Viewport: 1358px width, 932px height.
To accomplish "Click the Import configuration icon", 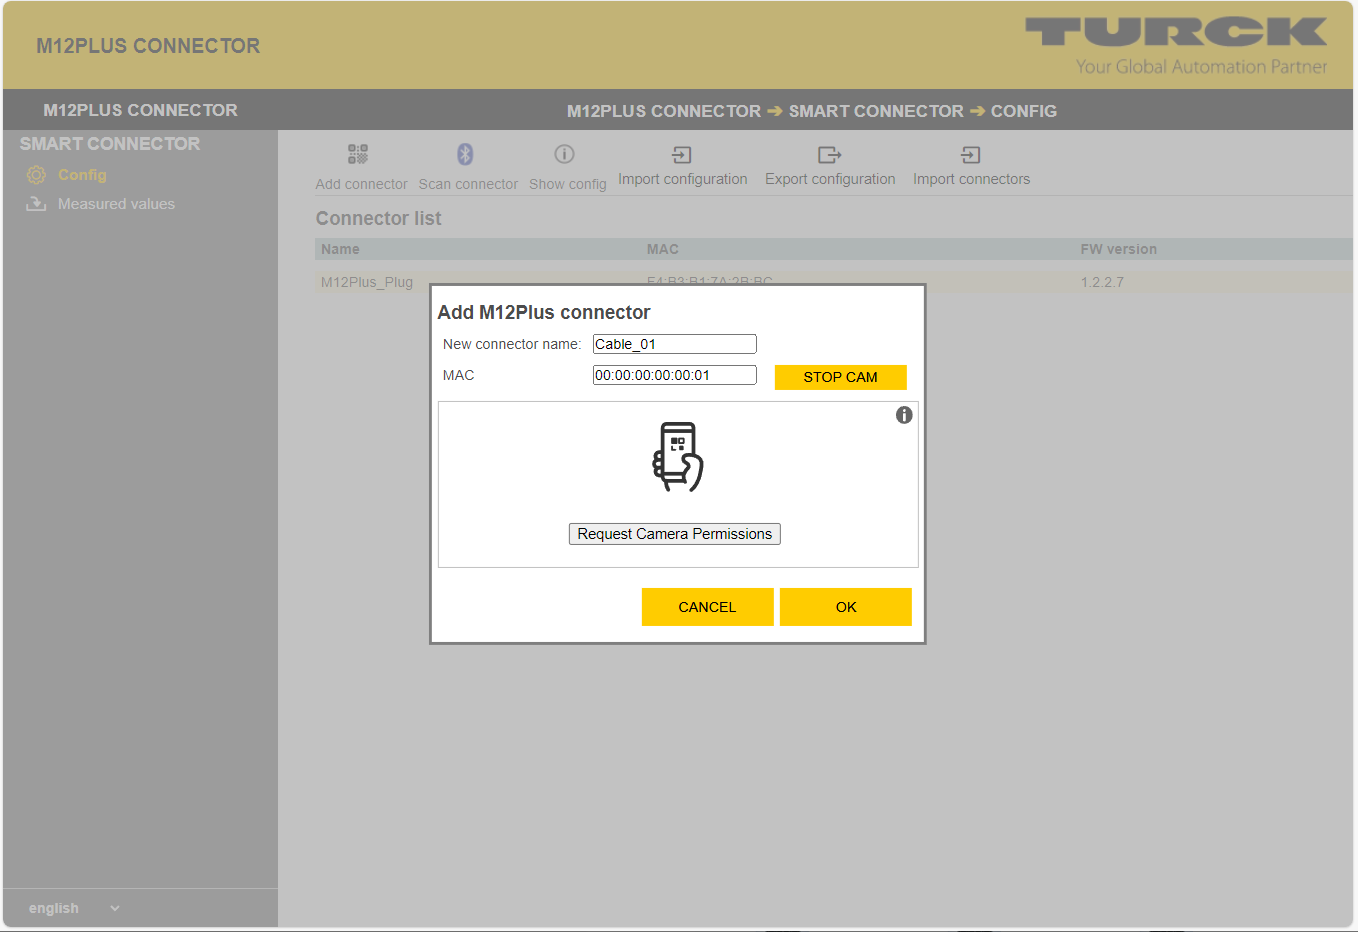I will pyautogui.click(x=681, y=155).
